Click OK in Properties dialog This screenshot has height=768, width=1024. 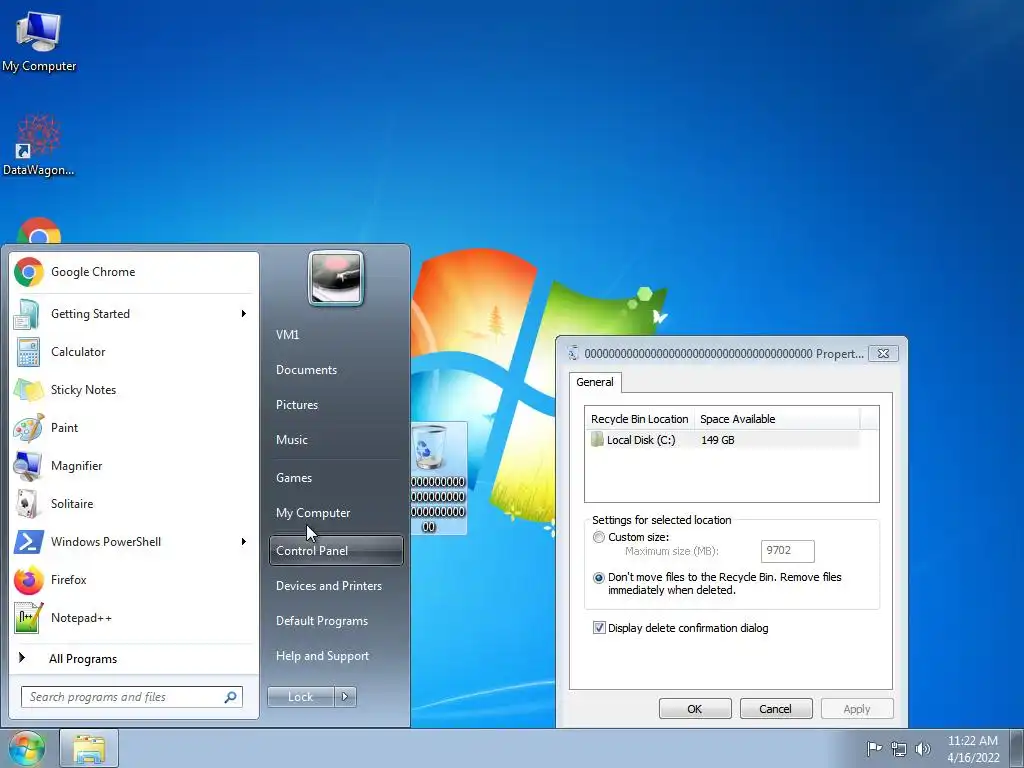[x=695, y=709]
